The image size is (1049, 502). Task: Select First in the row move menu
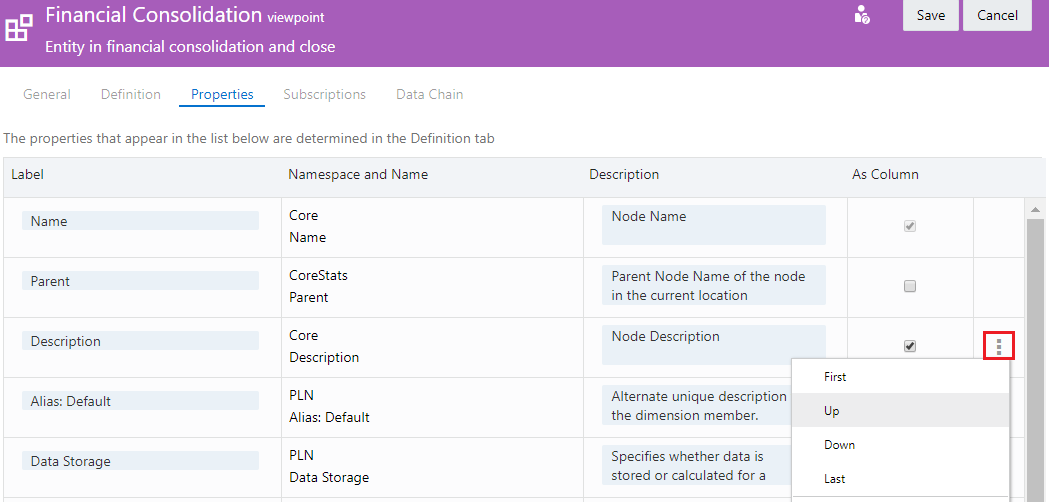coord(835,377)
